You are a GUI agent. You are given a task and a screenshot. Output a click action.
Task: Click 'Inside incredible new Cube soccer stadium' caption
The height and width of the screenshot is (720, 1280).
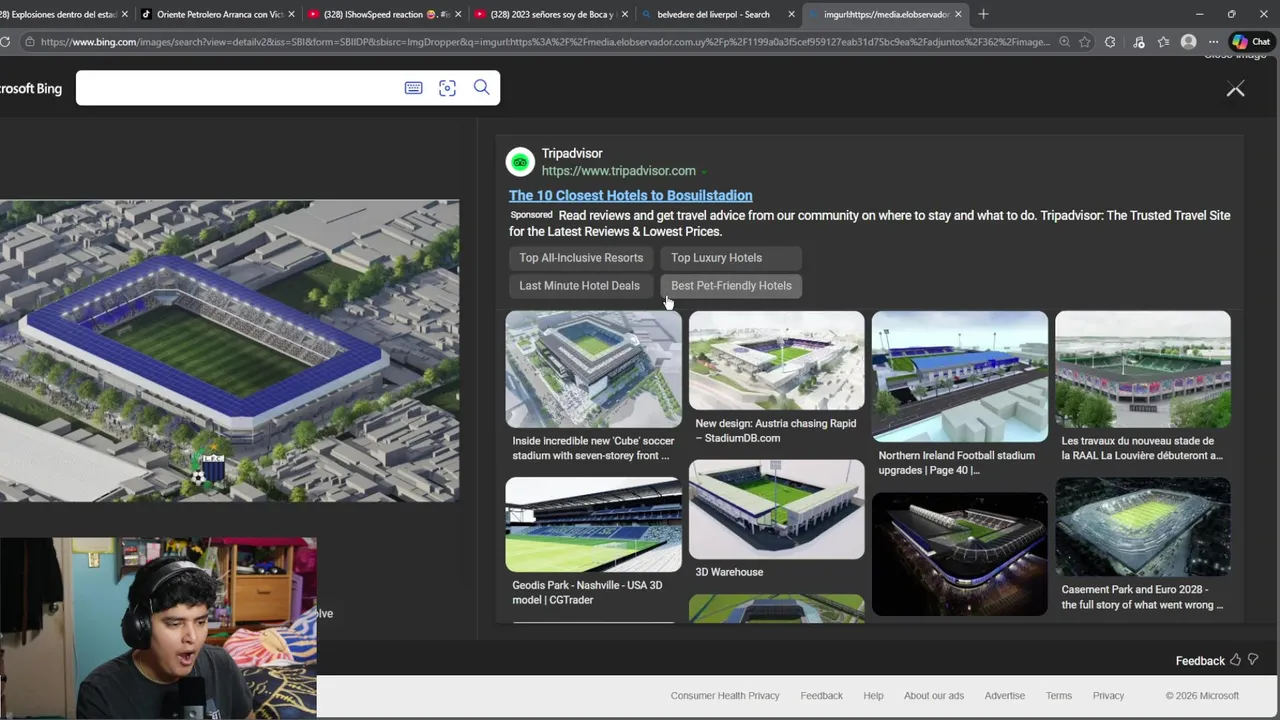pos(593,448)
